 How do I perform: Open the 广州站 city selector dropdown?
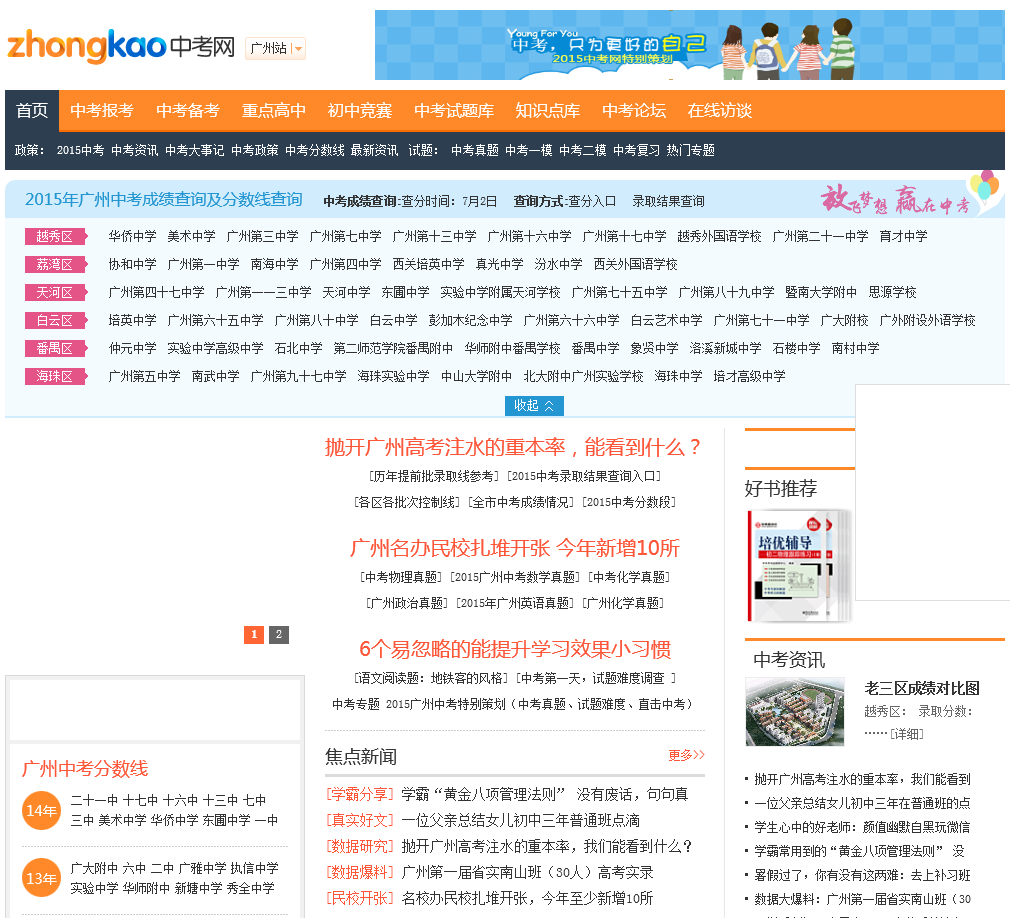click(x=275, y=48)
